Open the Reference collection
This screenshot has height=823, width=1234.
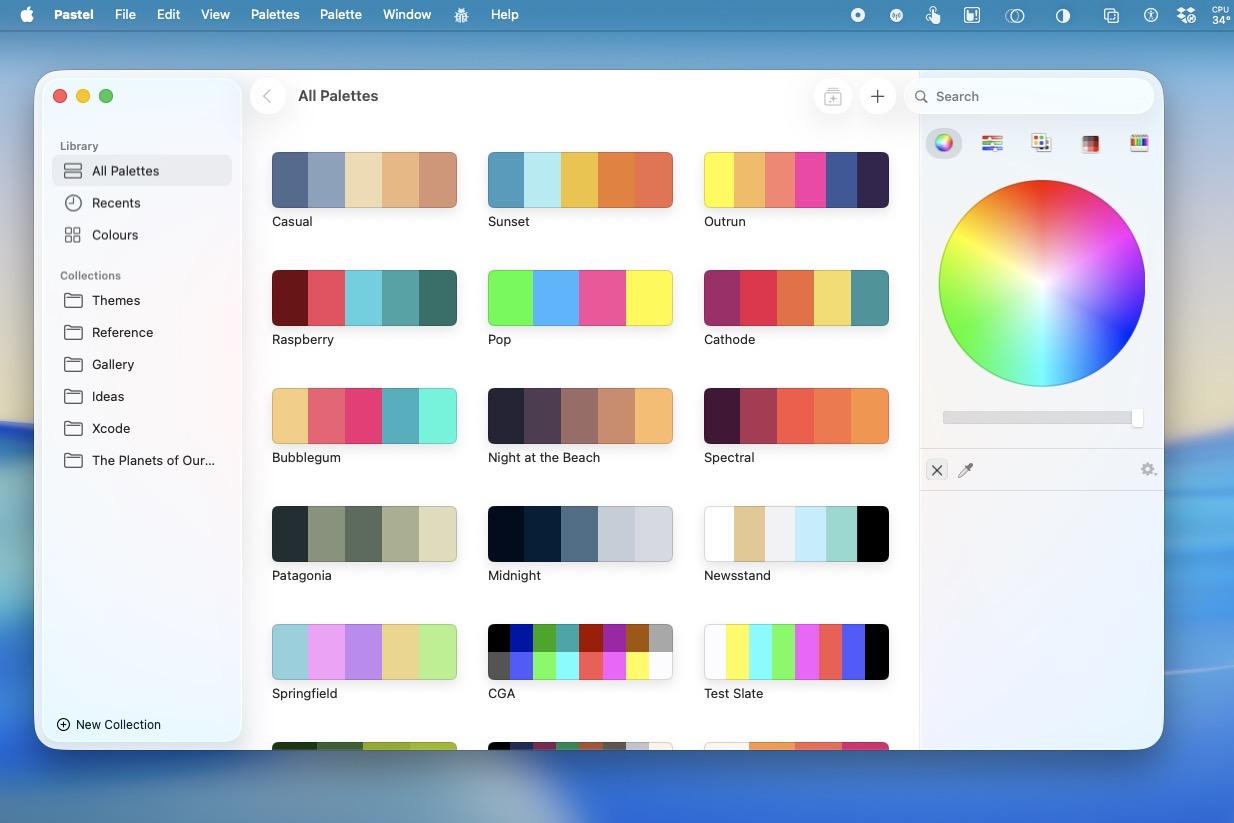[142, 332]
